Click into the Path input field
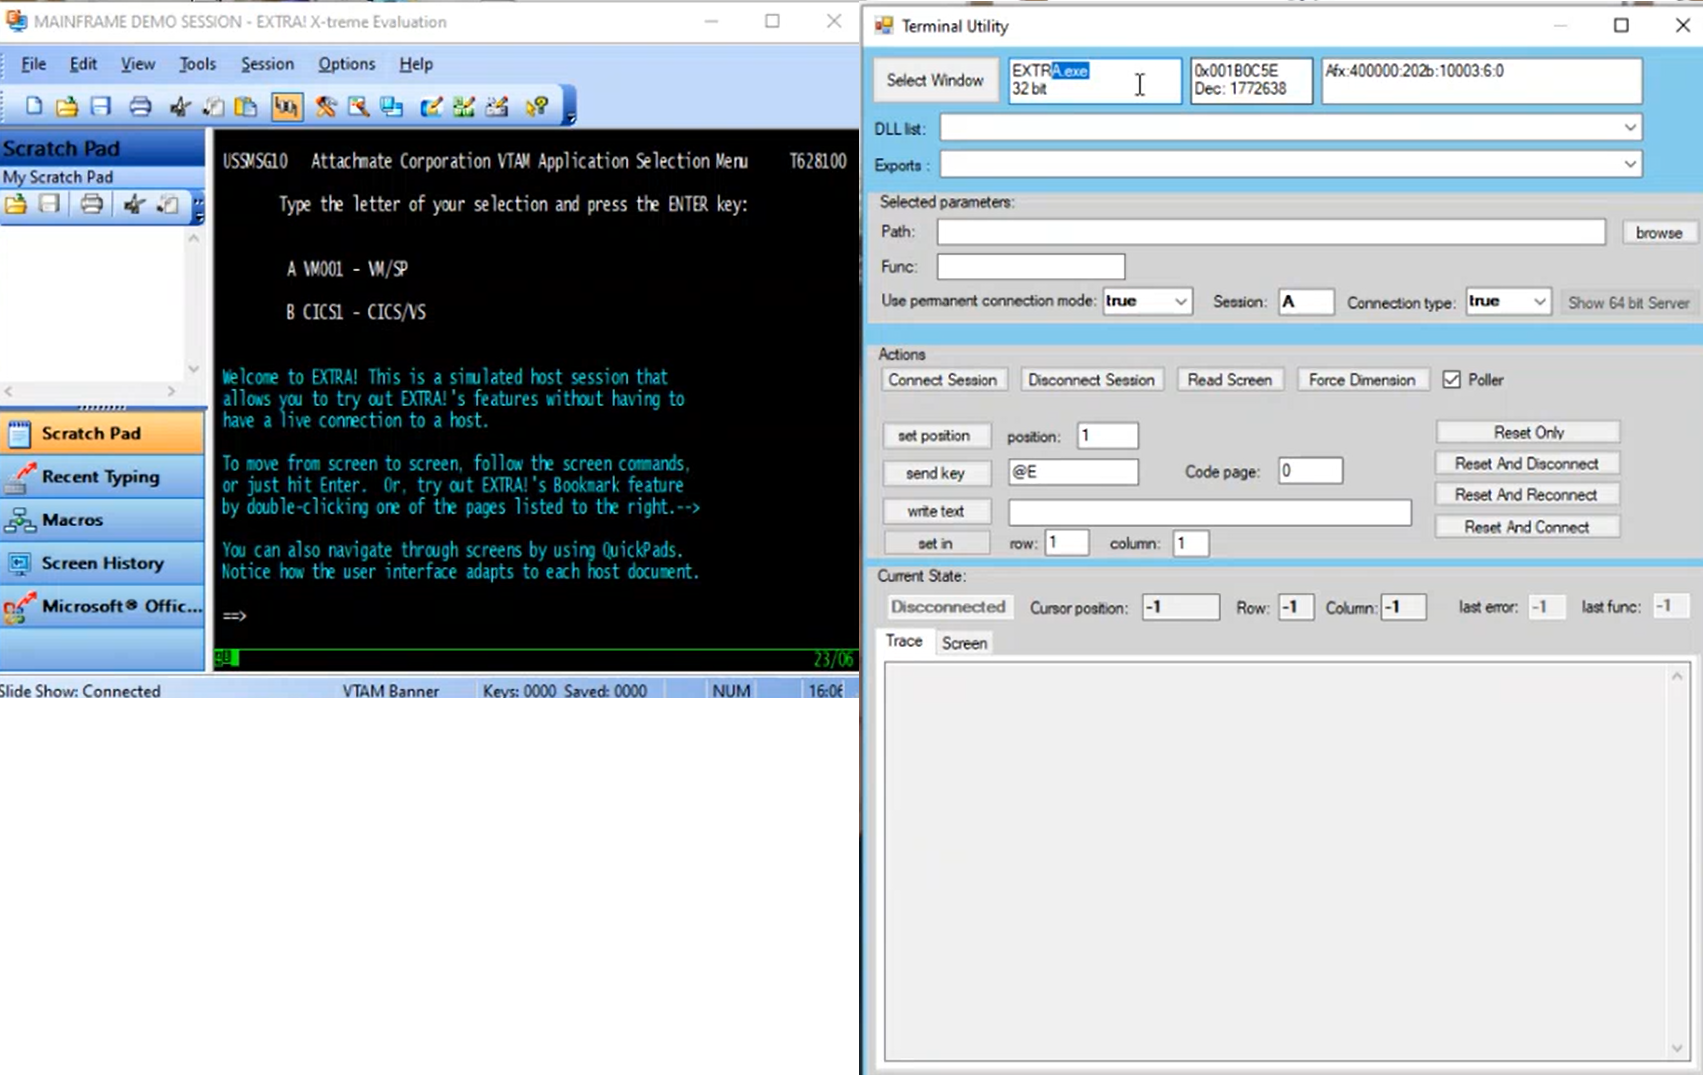This screenshot has height=1075, width=1703. click(x=1271, y=232)
